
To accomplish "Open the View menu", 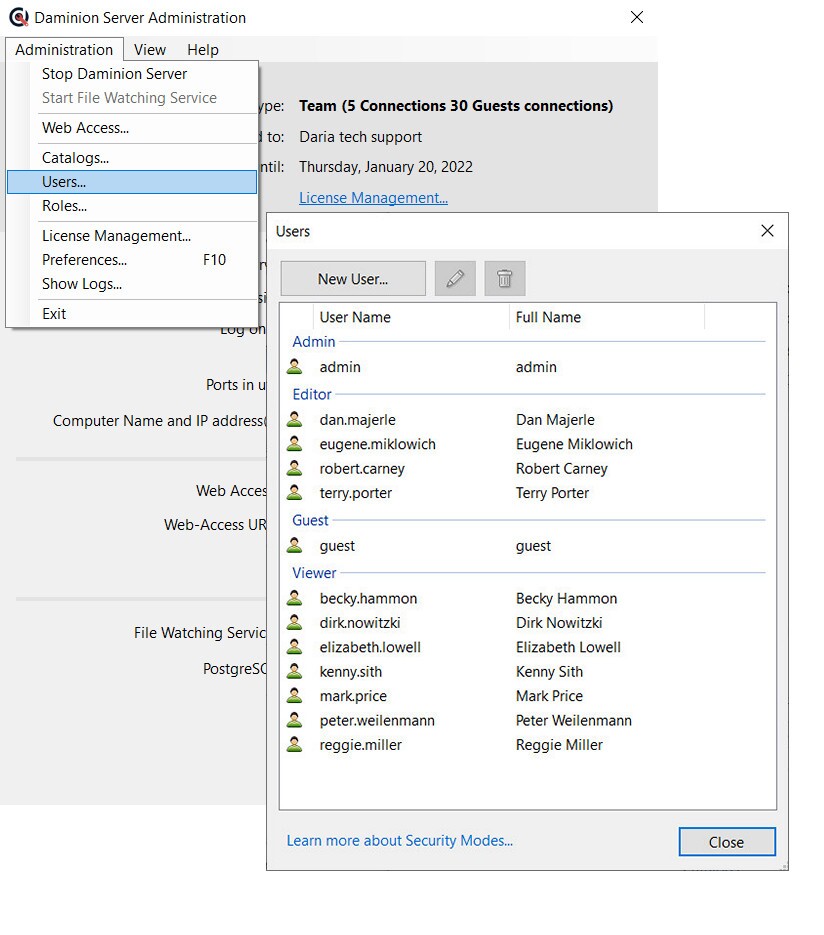I will click(150, 50).
